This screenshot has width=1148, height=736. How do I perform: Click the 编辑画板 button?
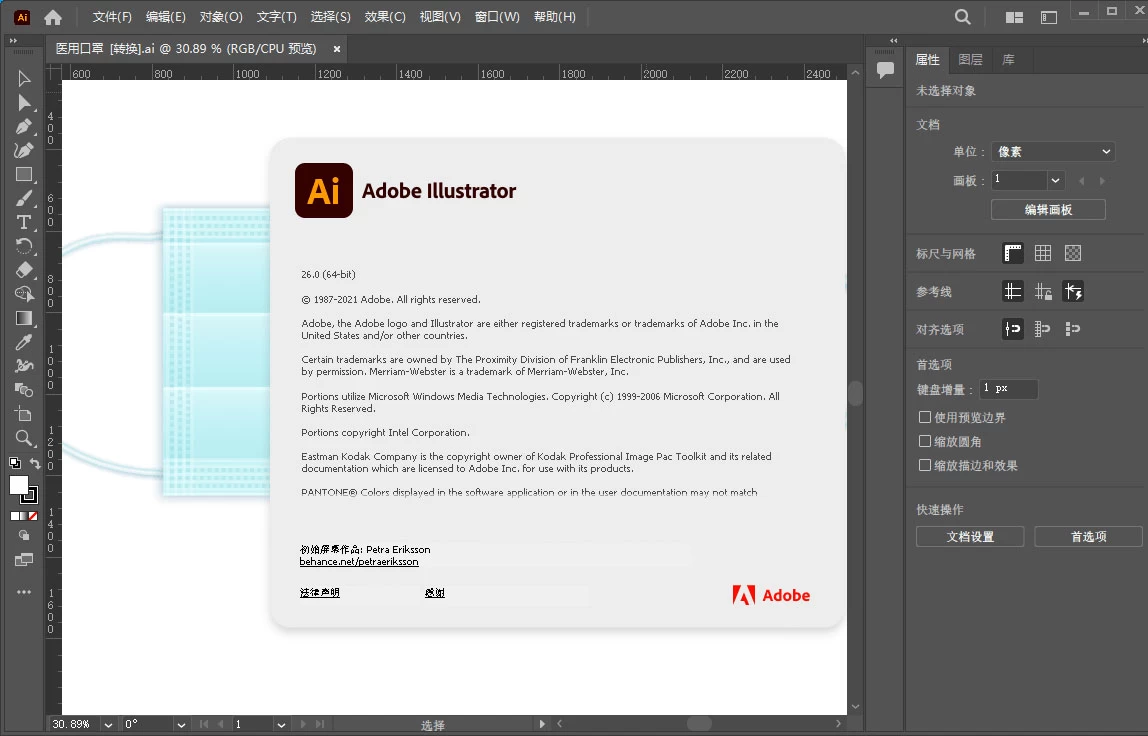point(1047,209)
